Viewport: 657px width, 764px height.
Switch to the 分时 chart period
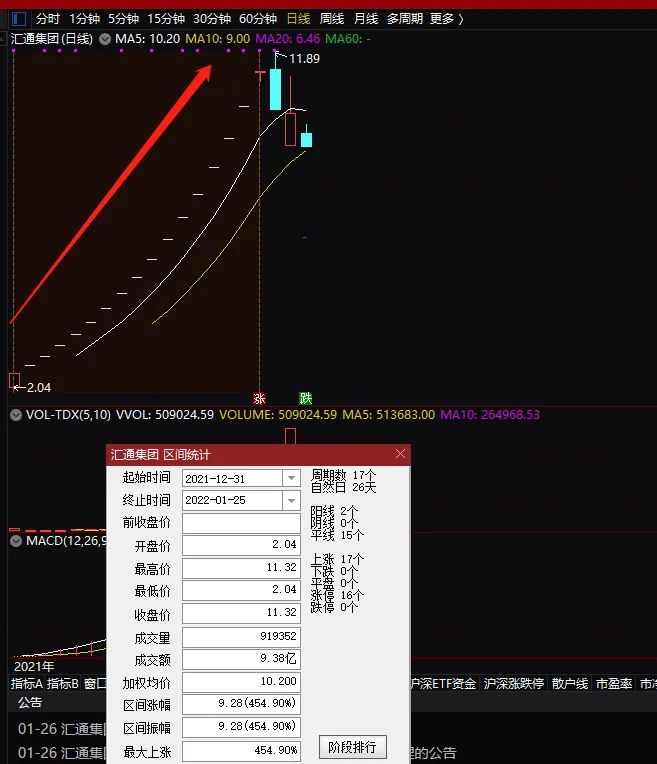pyautogui.click(x=48, y=19)
